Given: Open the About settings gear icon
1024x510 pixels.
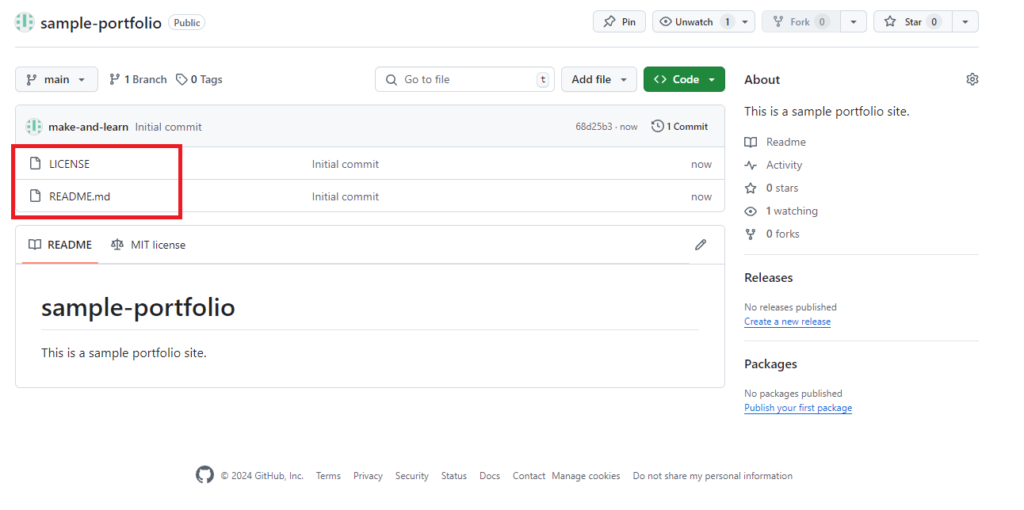Looking at the screenshot, I should (972, 80).
